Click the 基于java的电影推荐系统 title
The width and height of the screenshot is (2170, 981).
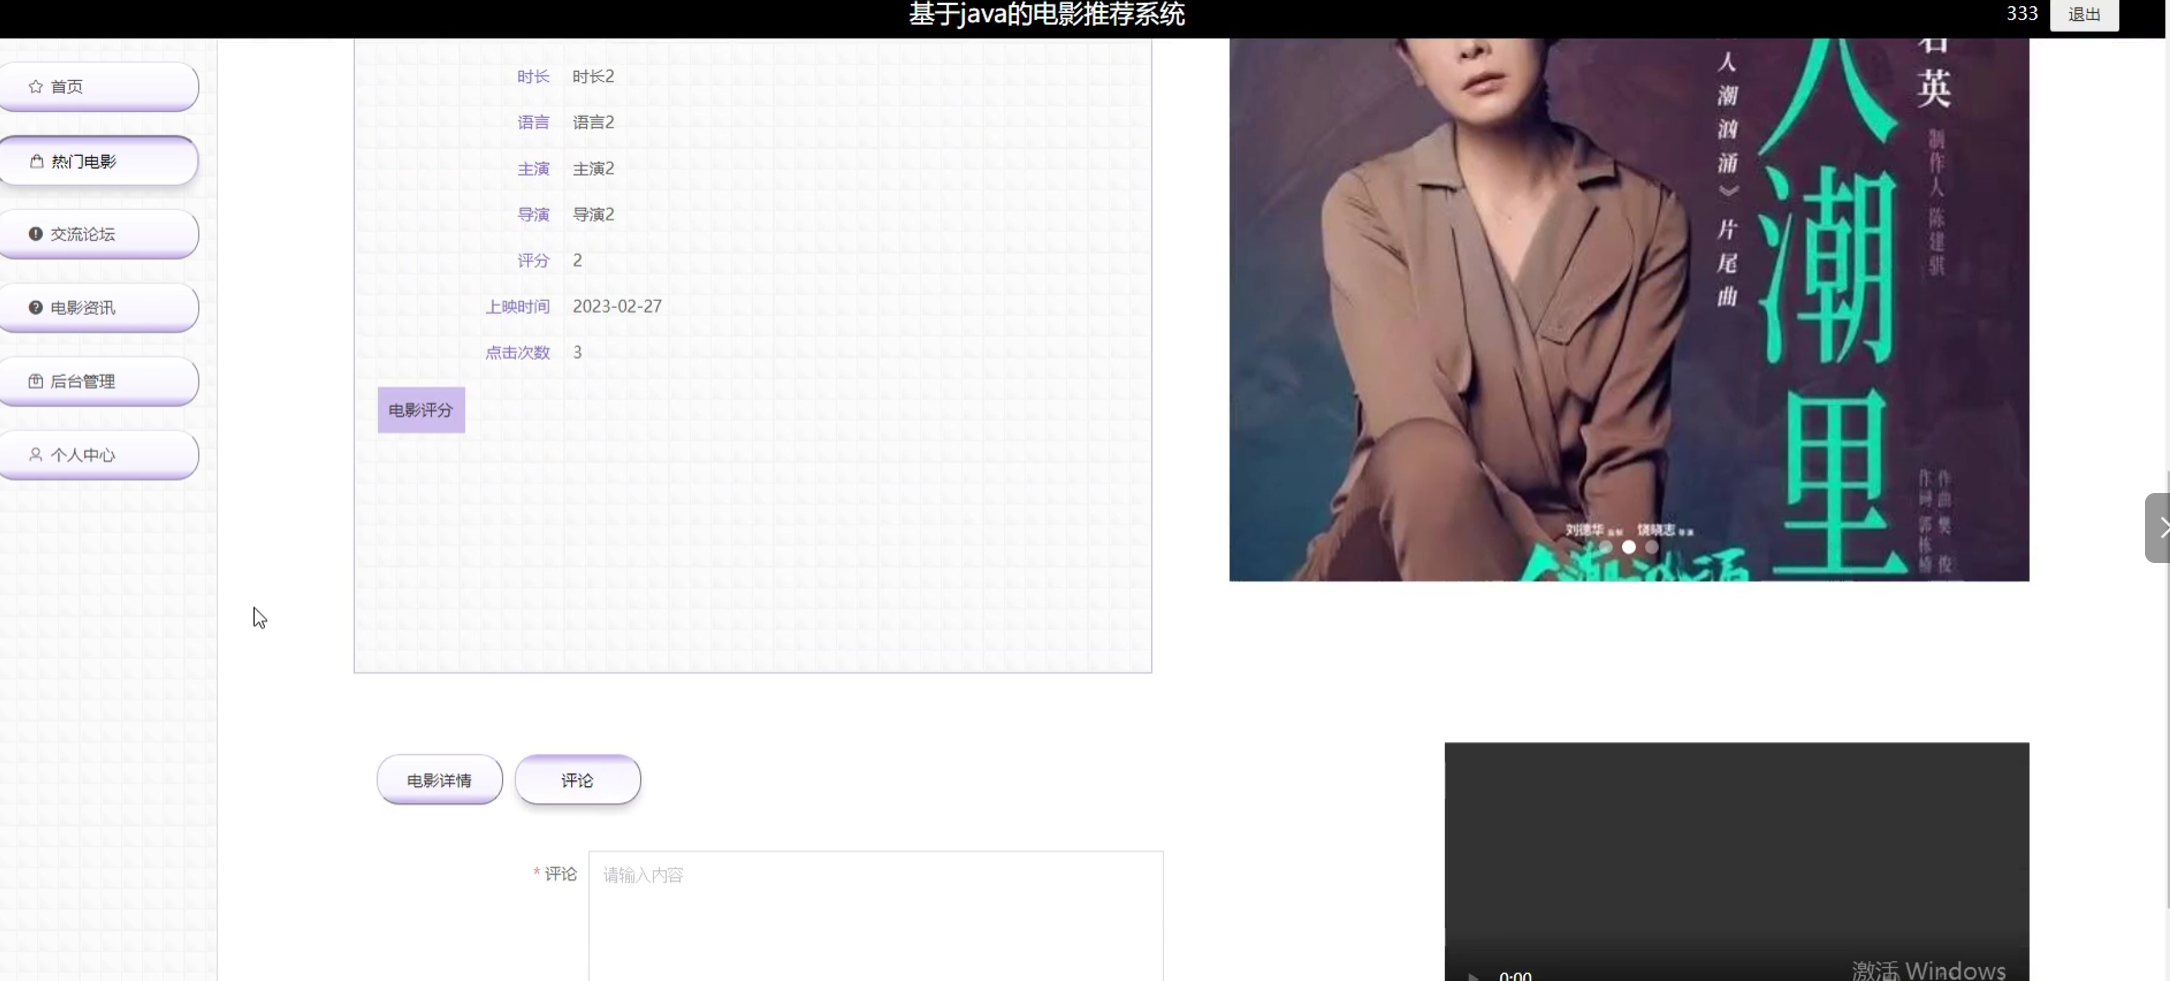[x=1047, y=14]
